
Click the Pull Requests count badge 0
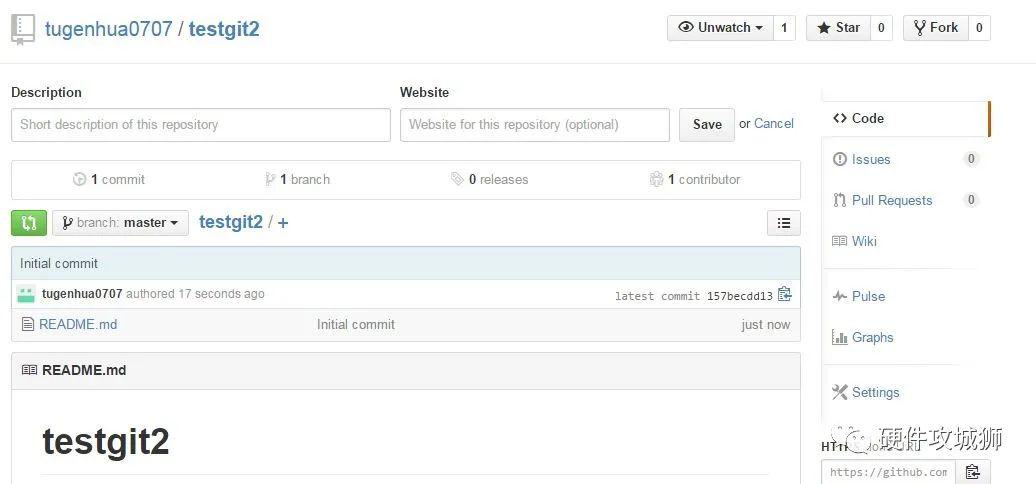(971, 199)
